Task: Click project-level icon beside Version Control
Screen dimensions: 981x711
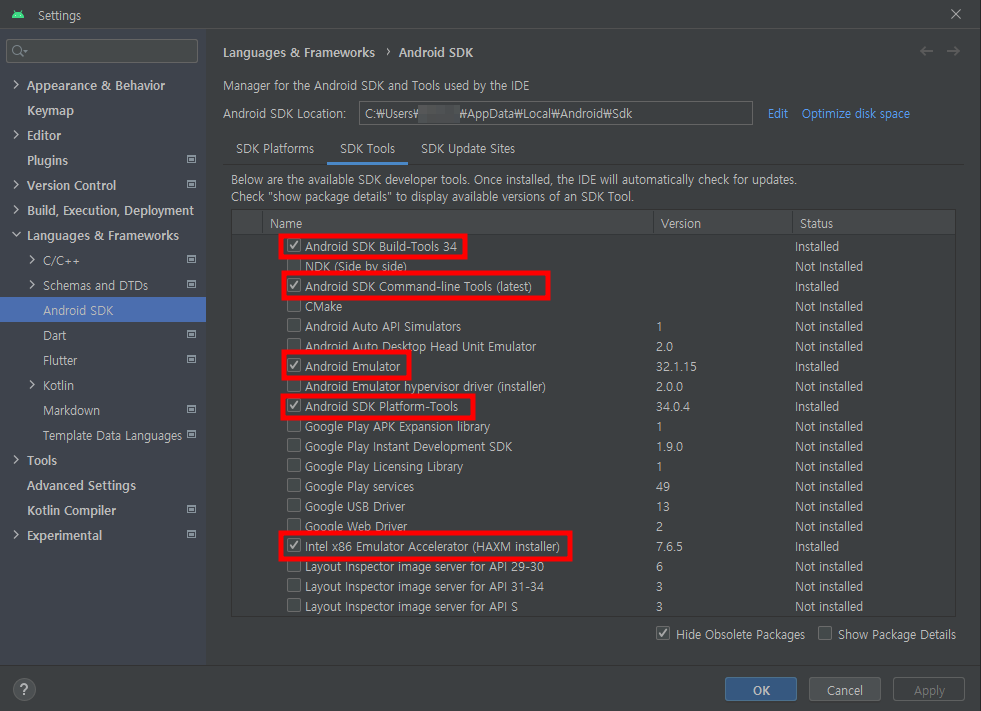Action: [x=191, y=185]
